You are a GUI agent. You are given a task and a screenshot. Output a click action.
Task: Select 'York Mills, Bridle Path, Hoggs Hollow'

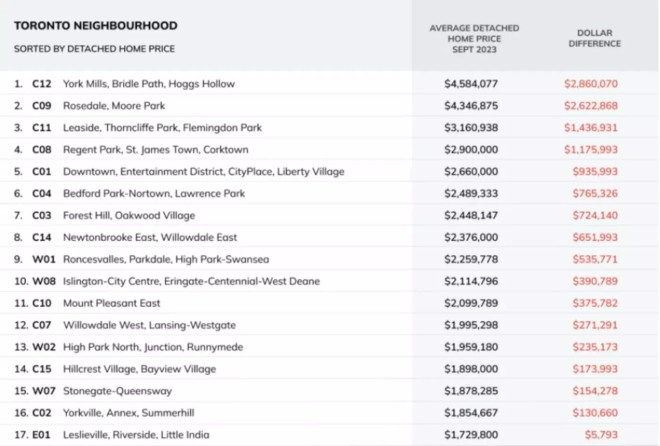149,84
